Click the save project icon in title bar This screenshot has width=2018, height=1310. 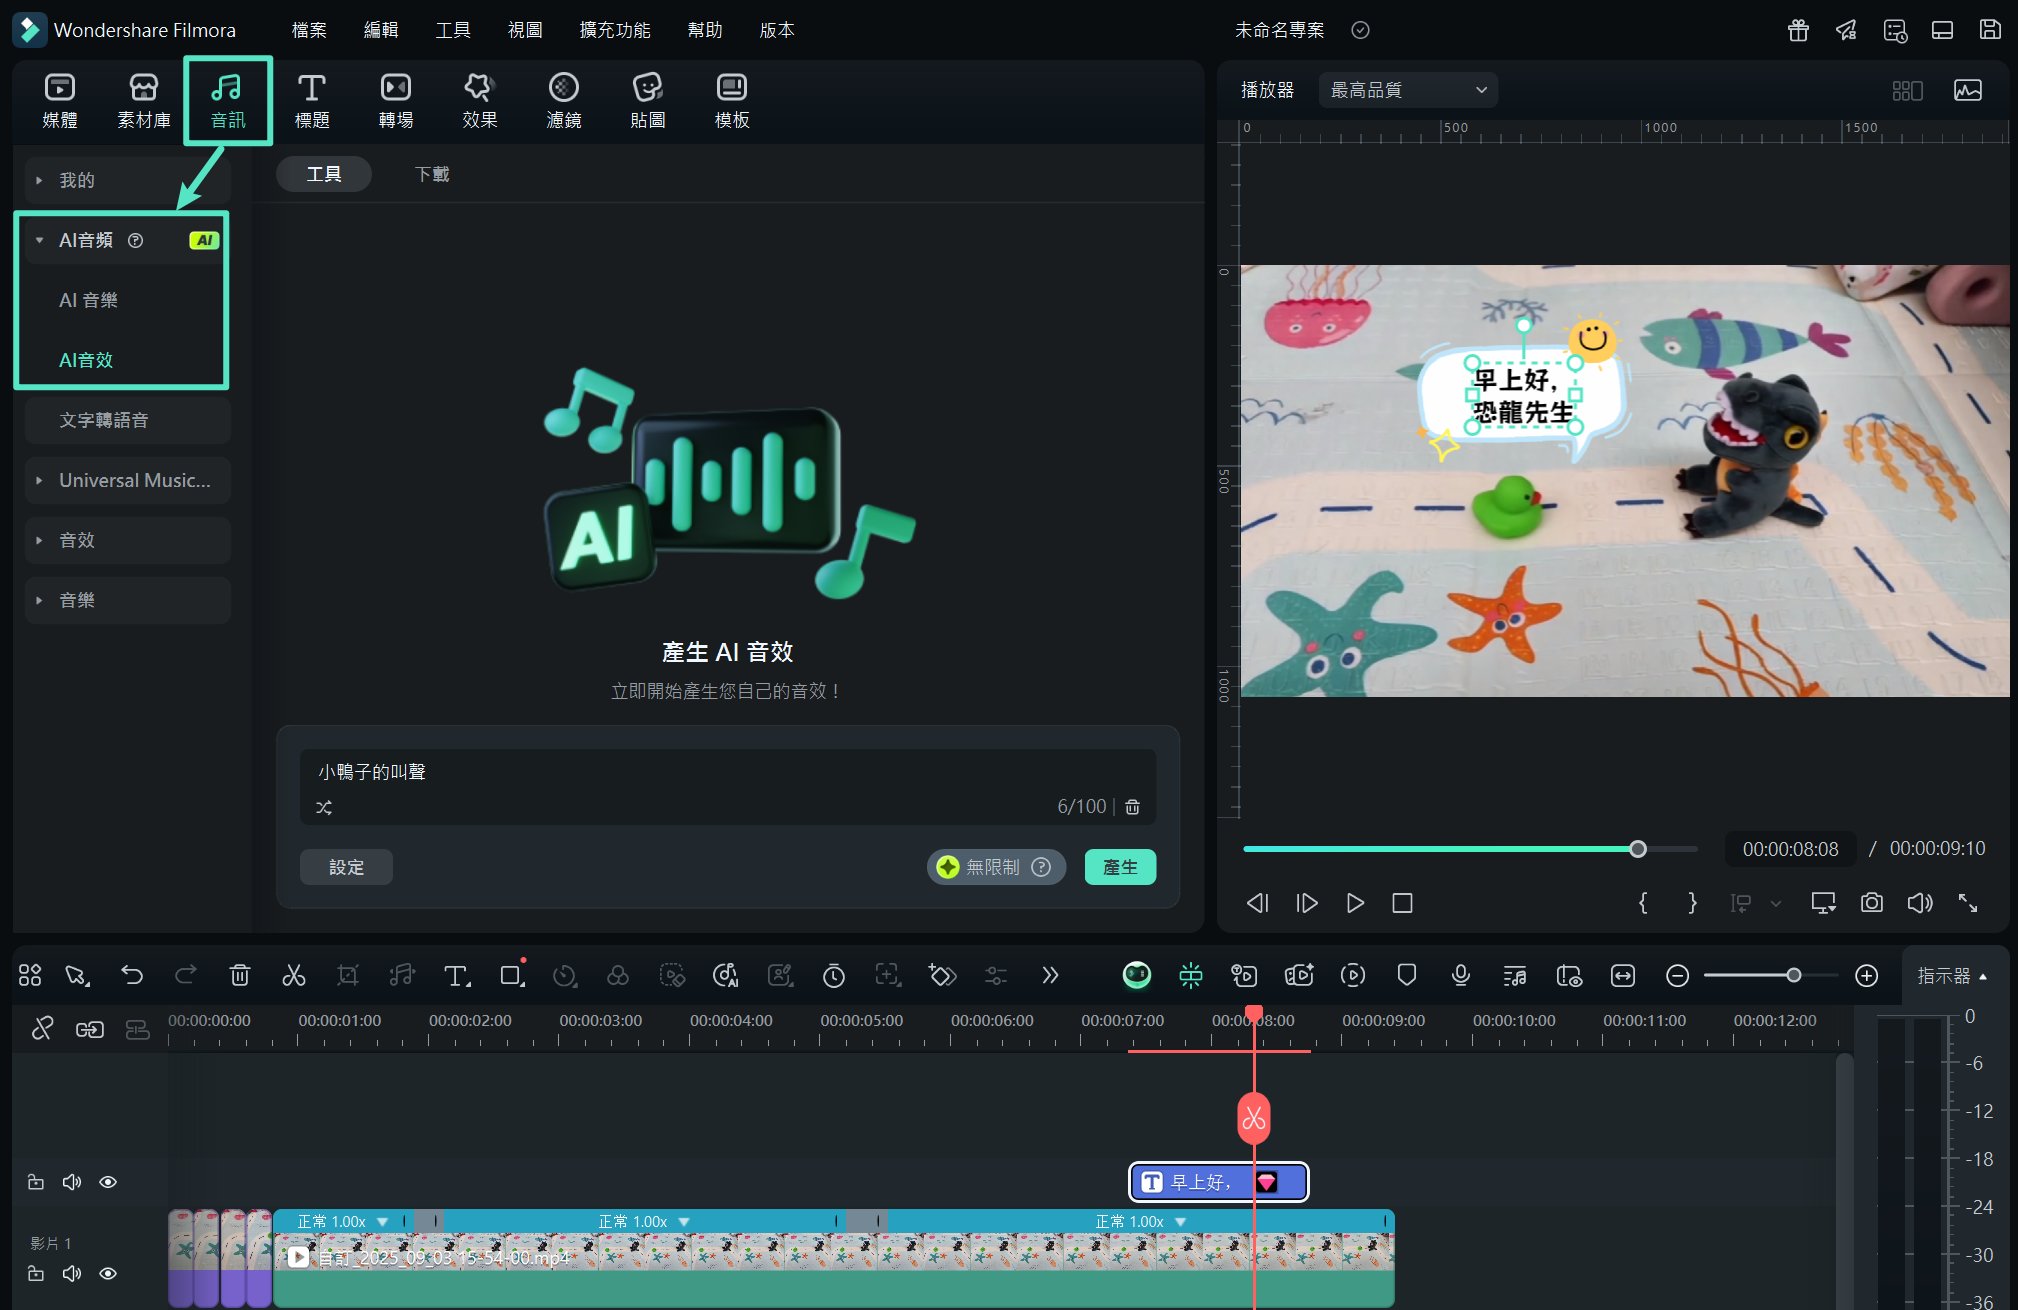point(1991,30)
